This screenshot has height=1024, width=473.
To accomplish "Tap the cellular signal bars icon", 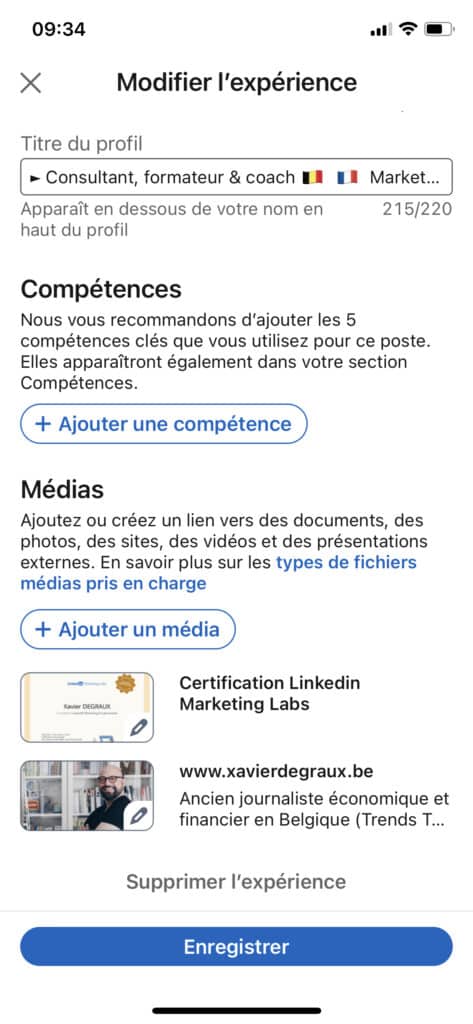I will [381, 30].
